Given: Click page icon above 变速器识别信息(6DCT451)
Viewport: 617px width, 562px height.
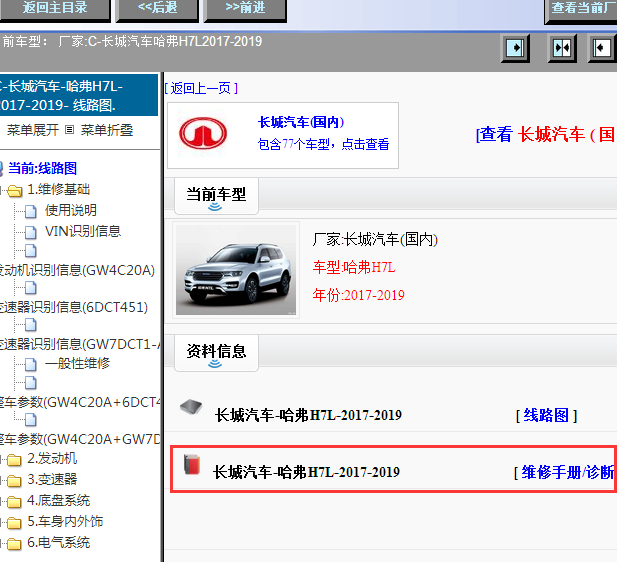Looking at the screenshot, I should (x=31, y=288).
